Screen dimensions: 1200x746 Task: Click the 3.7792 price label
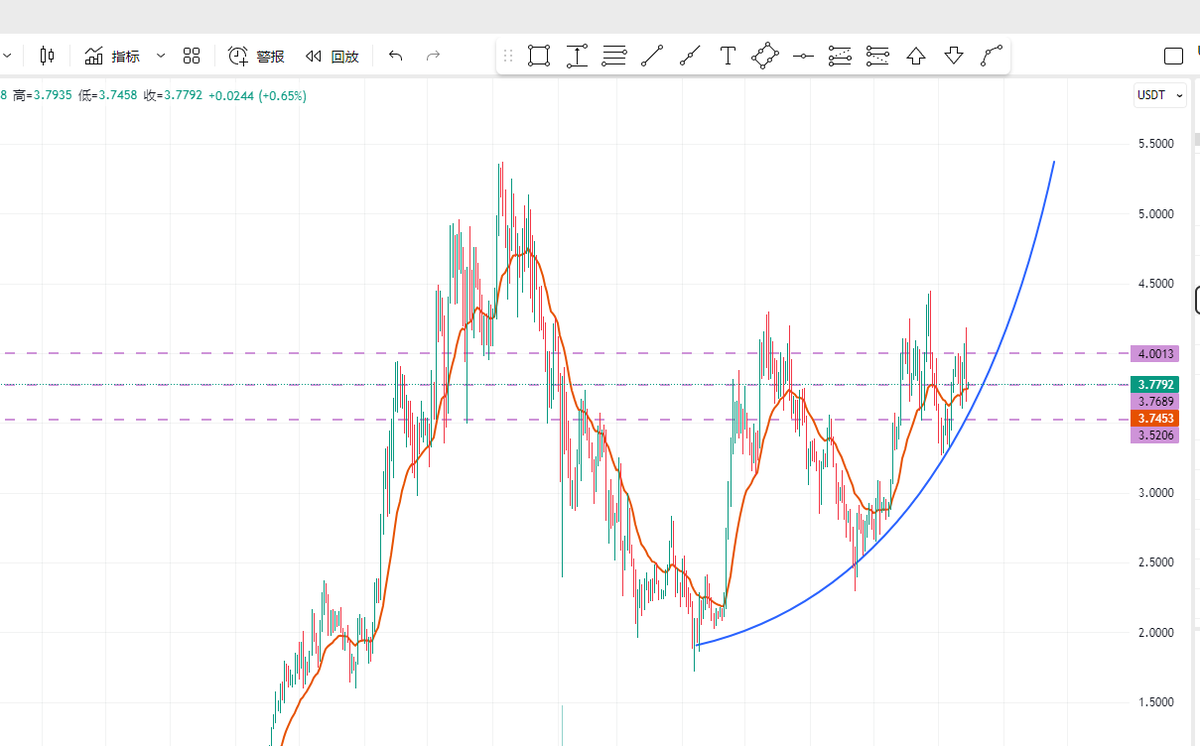1154,384
